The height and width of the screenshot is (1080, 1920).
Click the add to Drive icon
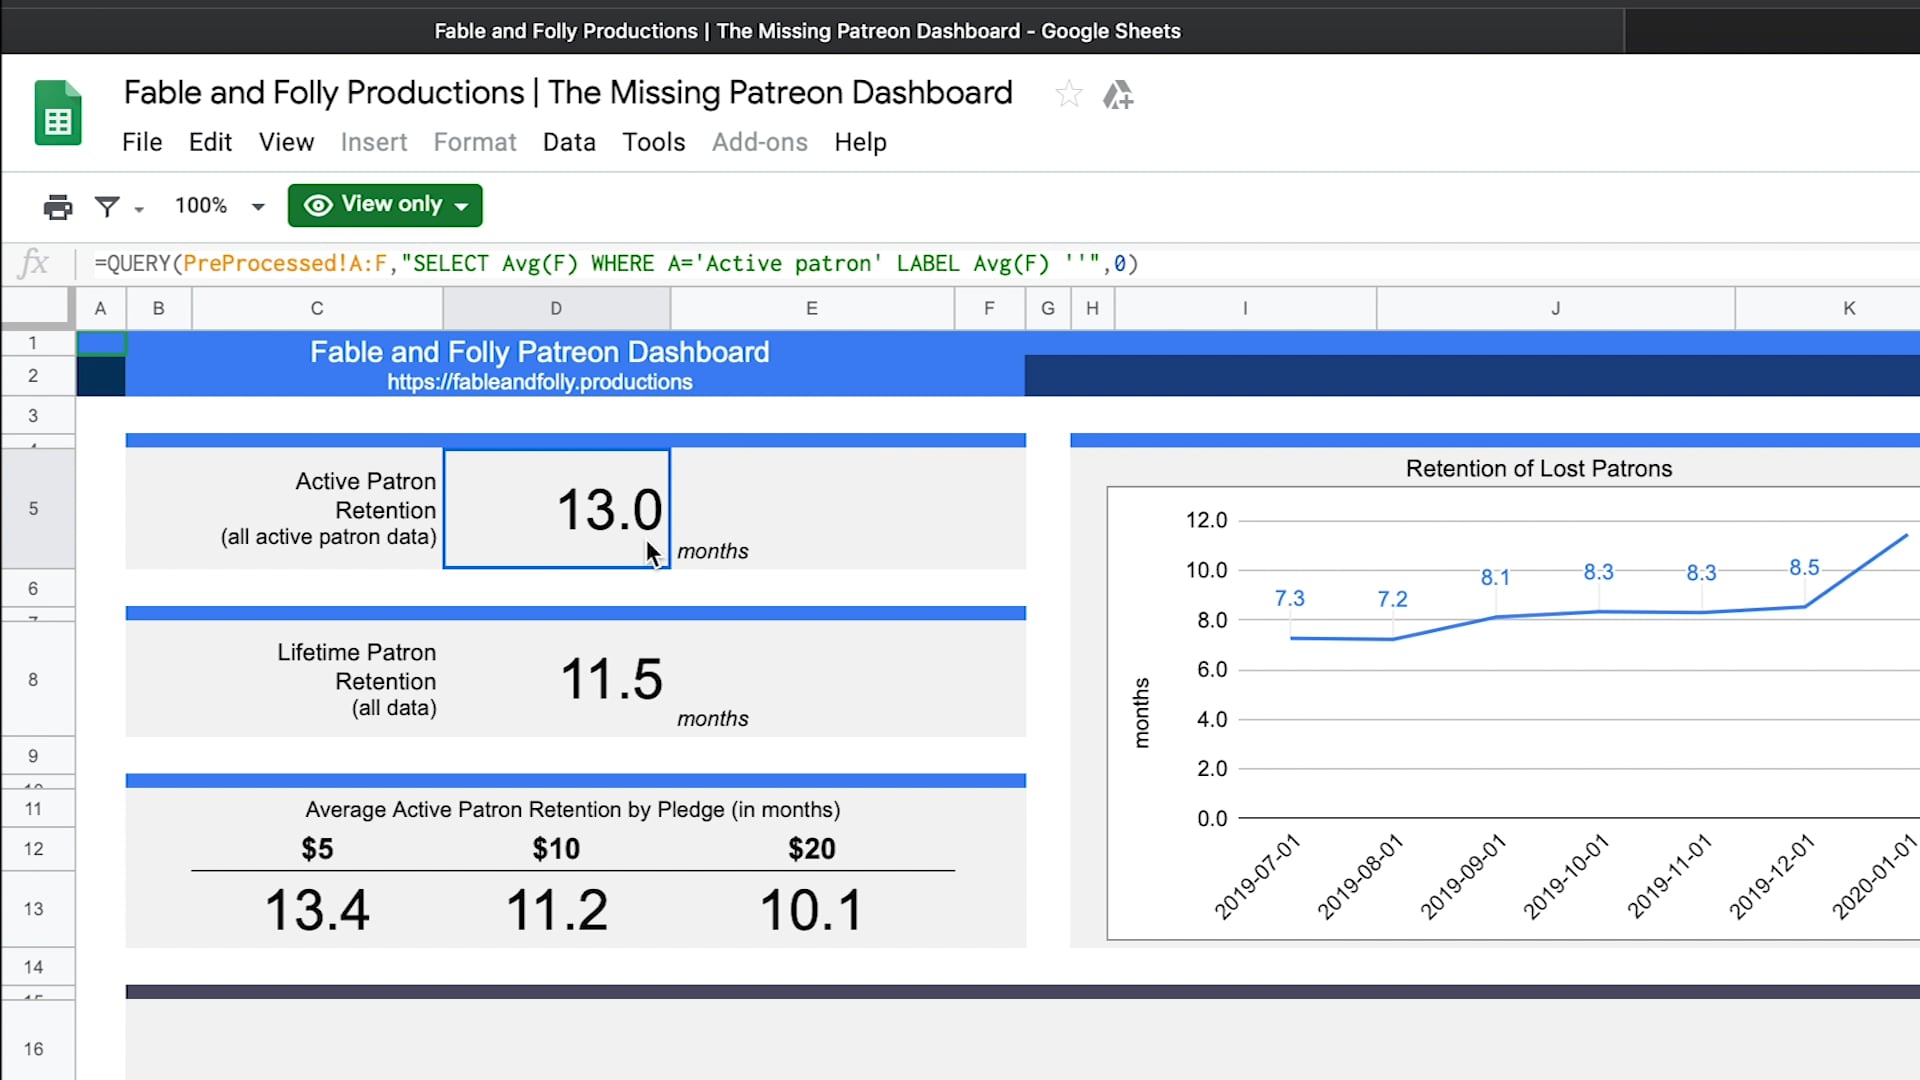(x=1118, y=95)
